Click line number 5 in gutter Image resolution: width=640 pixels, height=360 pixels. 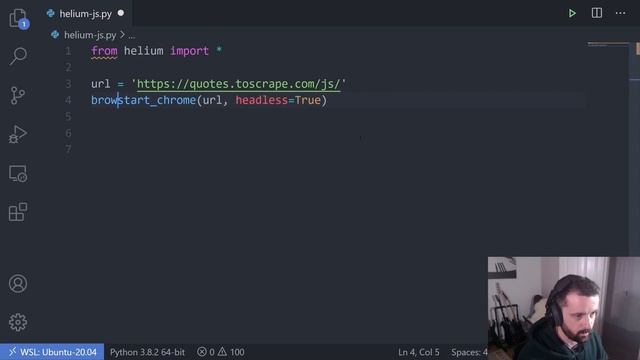pos(68,117)
